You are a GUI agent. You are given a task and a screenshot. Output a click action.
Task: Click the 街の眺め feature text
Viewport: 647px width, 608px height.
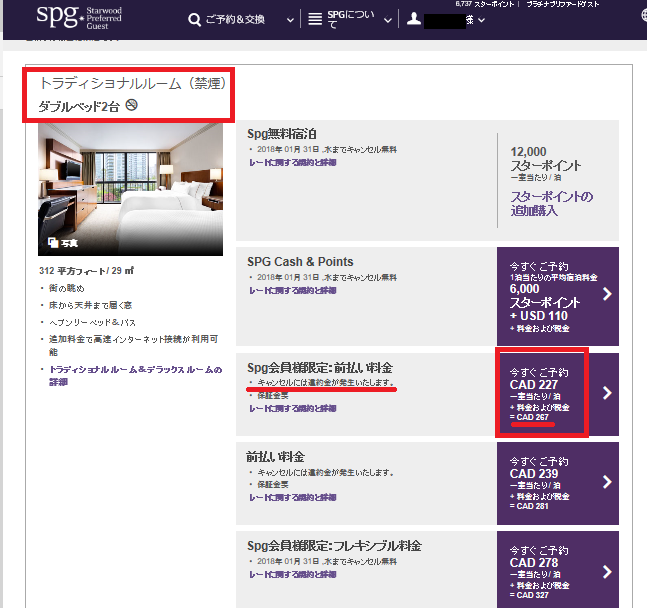pos(66,288)
